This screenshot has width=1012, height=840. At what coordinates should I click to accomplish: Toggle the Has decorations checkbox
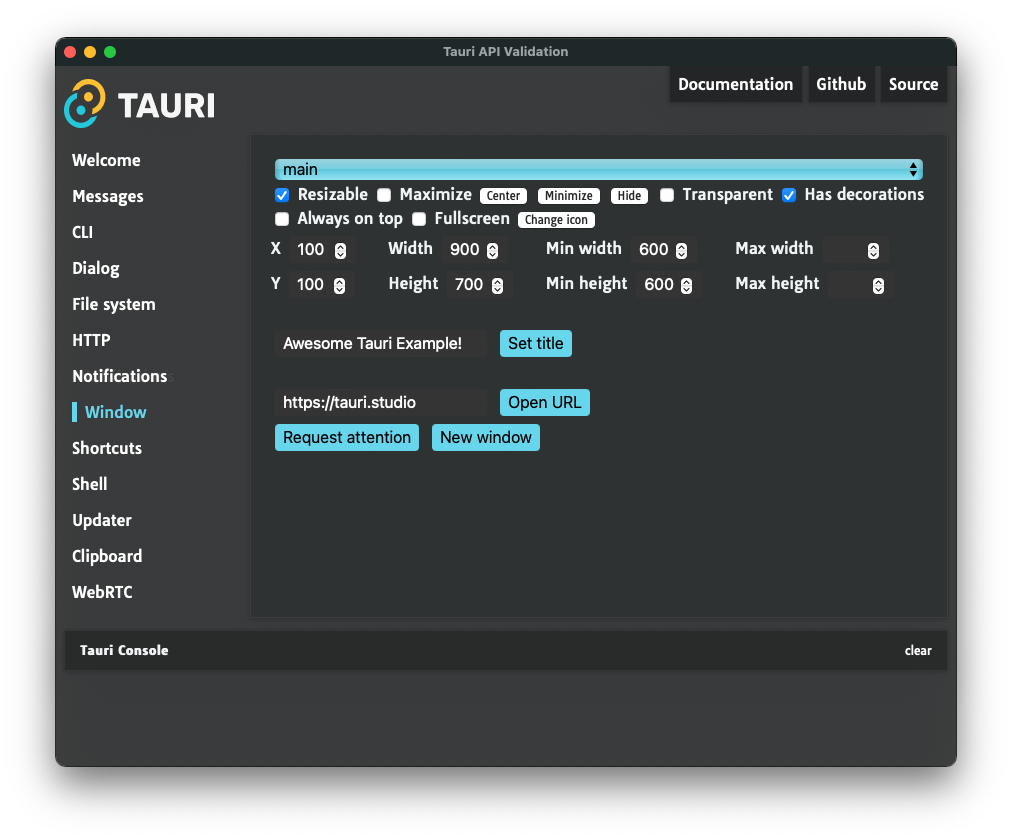[789, 195]
